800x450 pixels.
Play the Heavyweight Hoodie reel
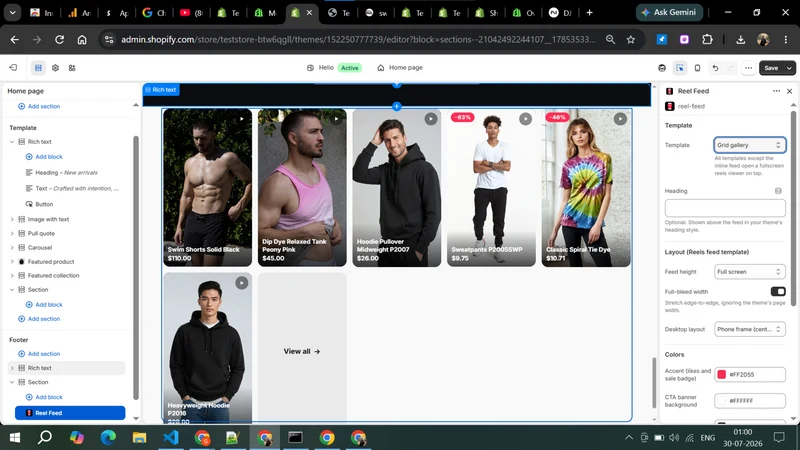(x=241, y=283)
